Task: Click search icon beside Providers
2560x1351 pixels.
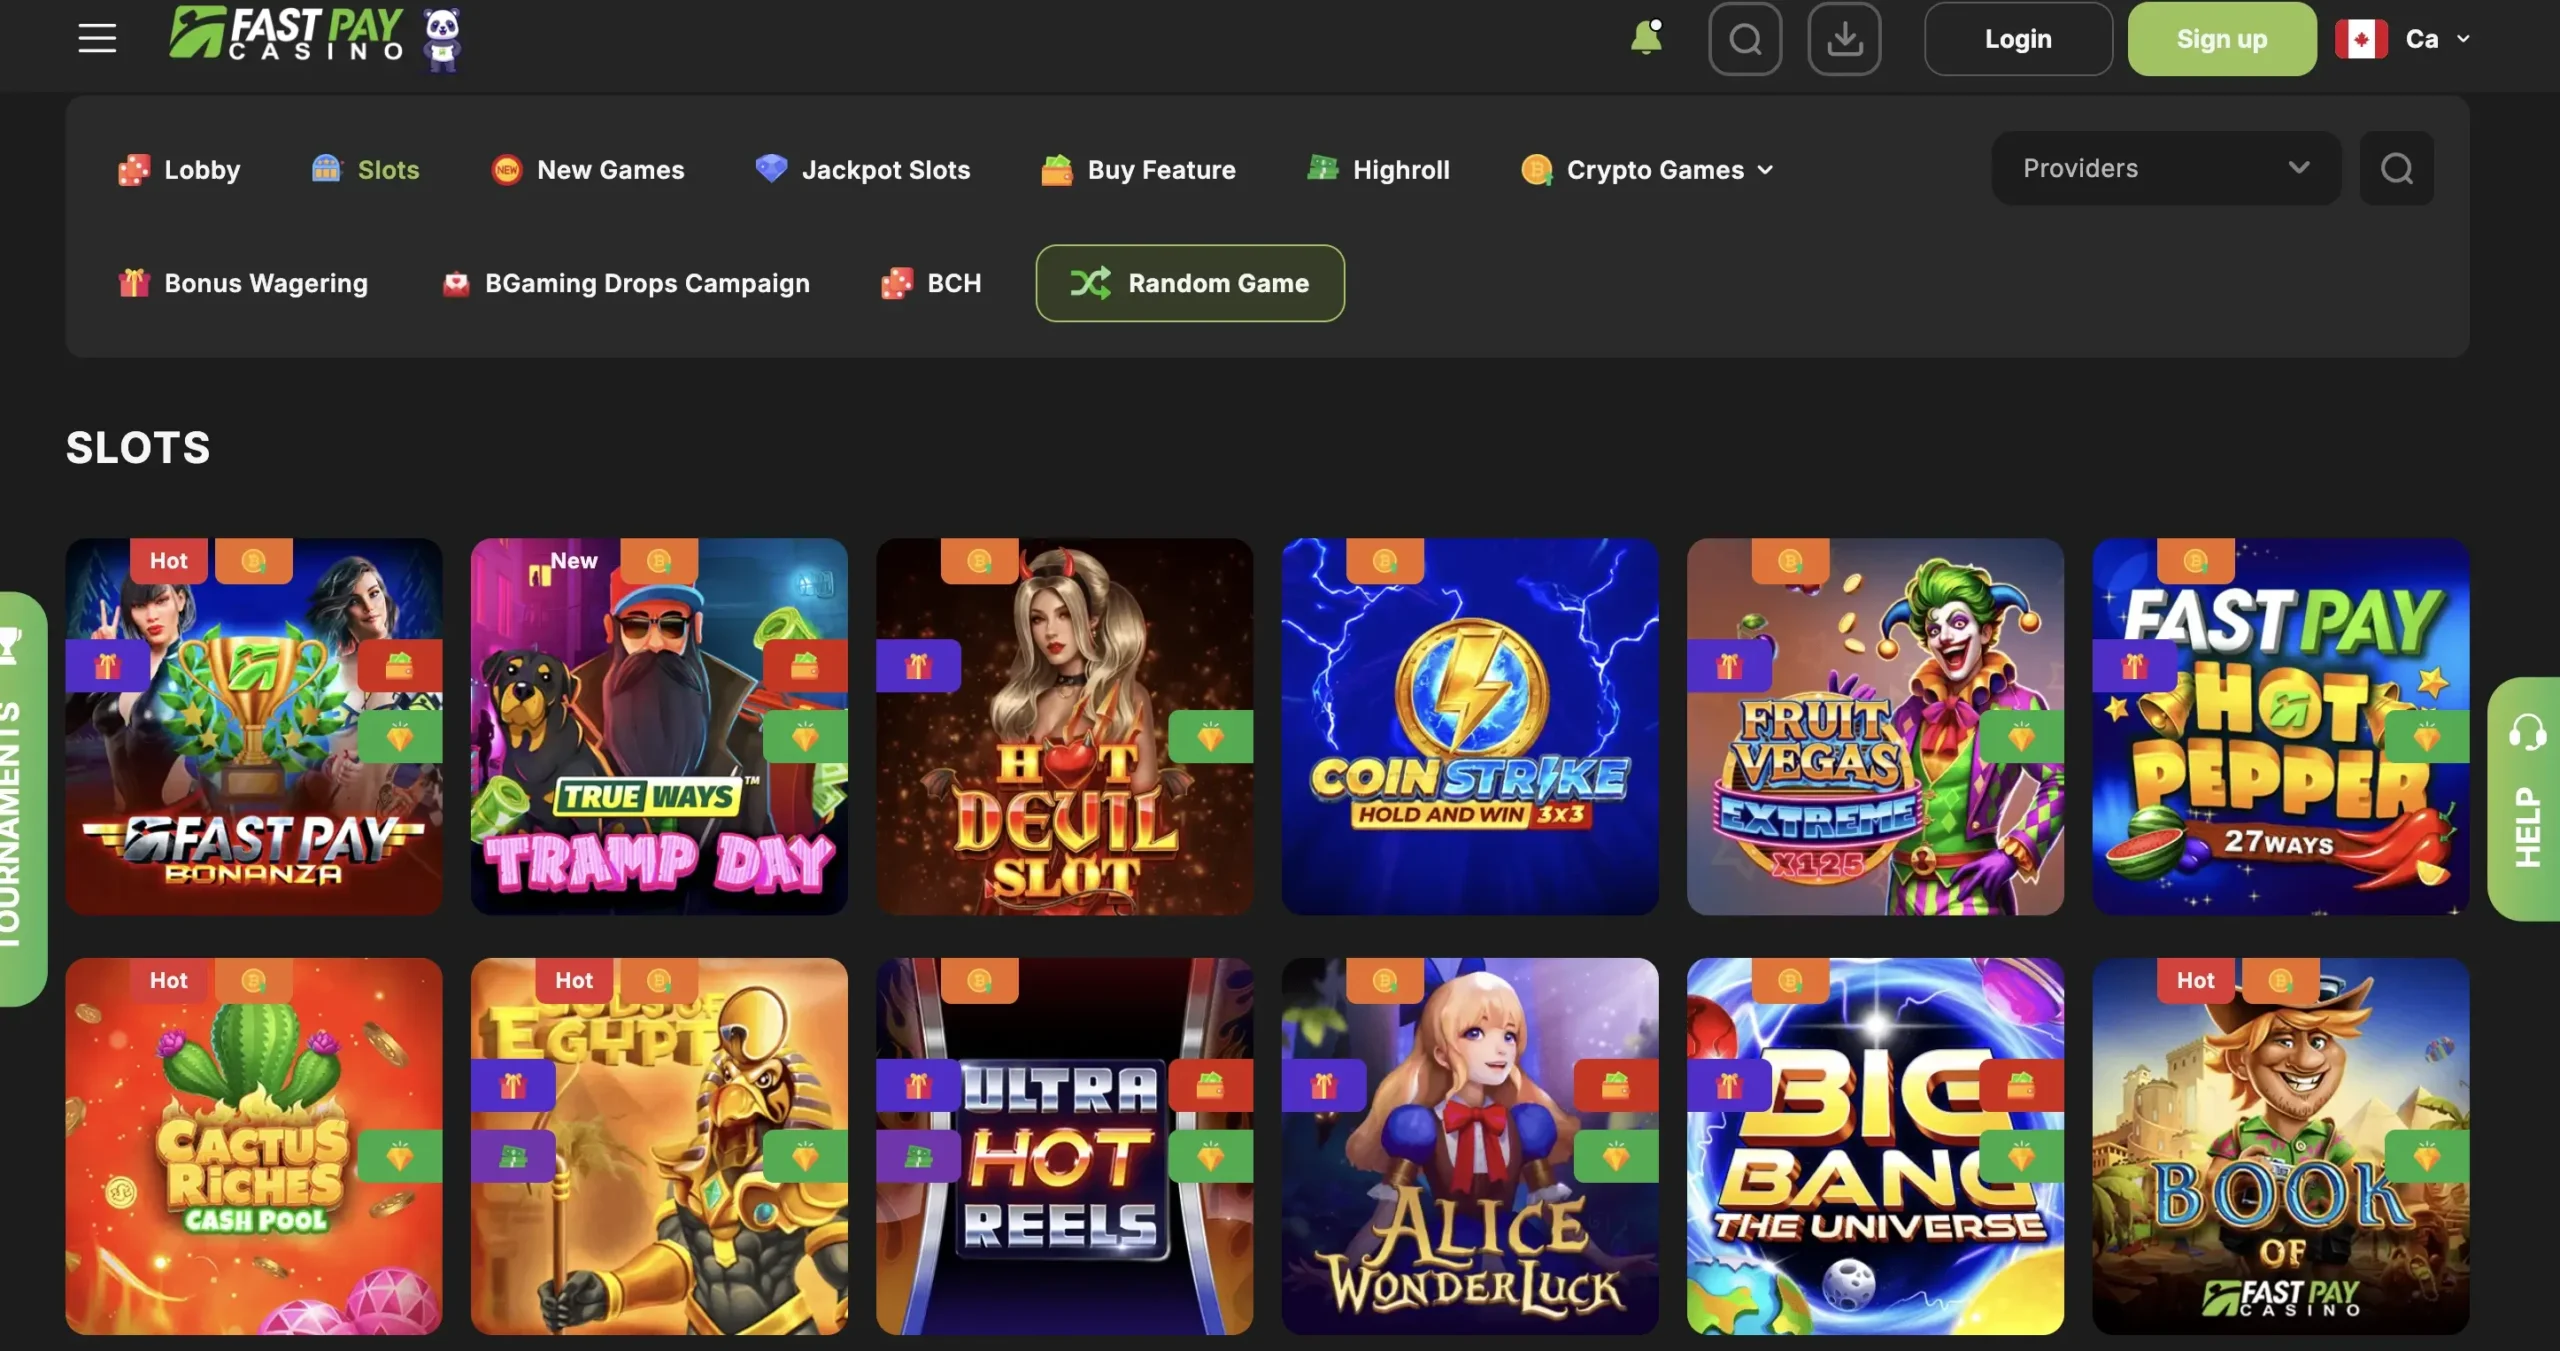Action: tap(2396, 168)
